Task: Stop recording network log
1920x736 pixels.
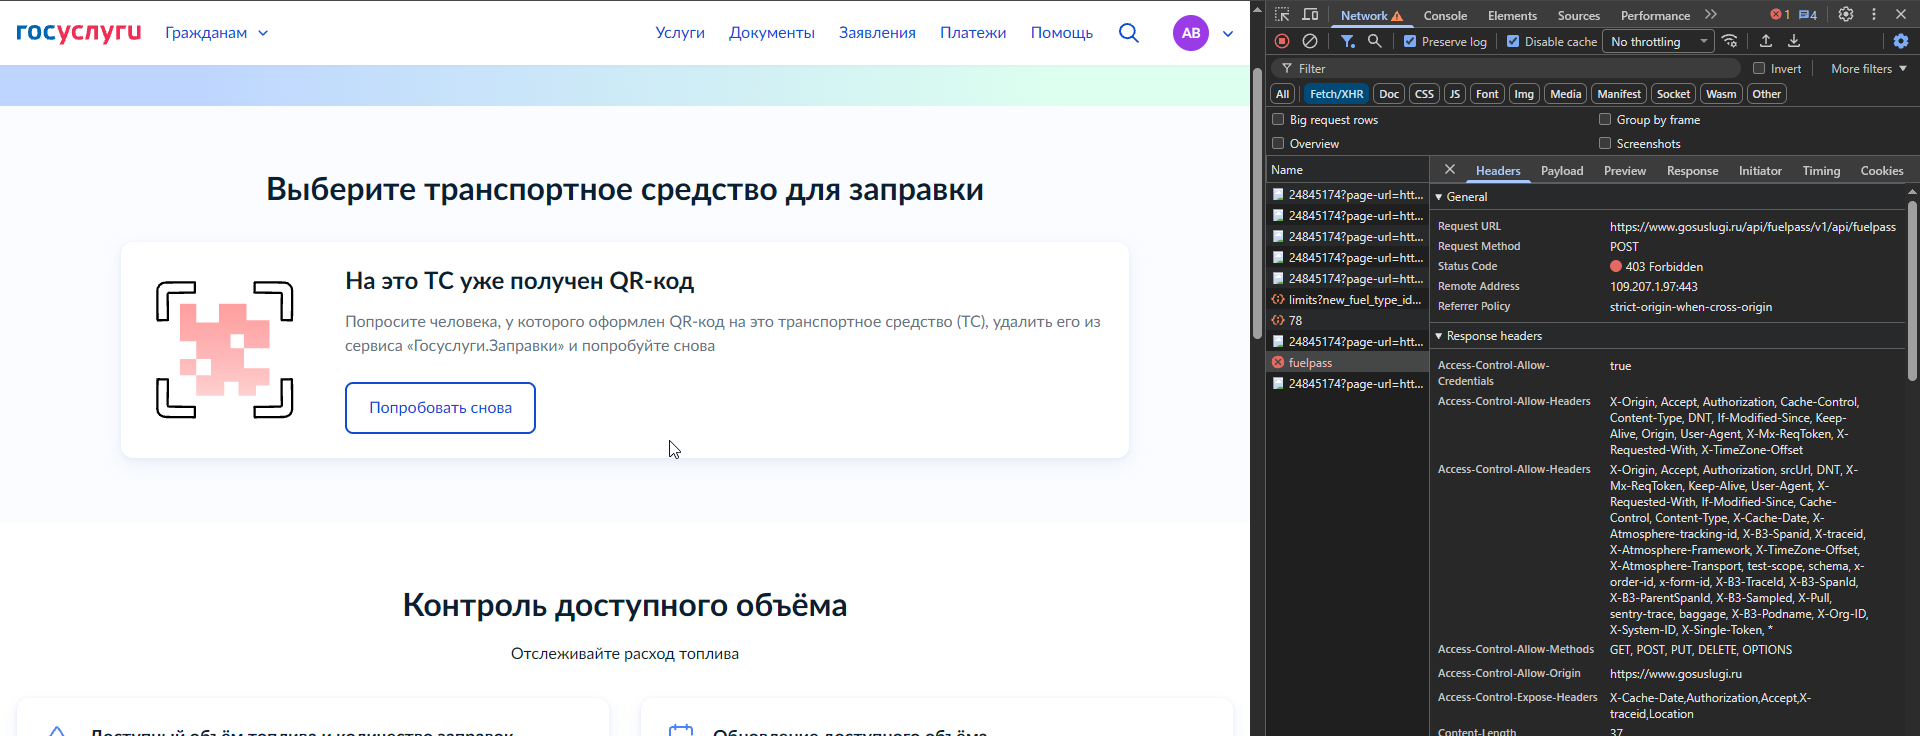Action: (x=1282, y=41)
